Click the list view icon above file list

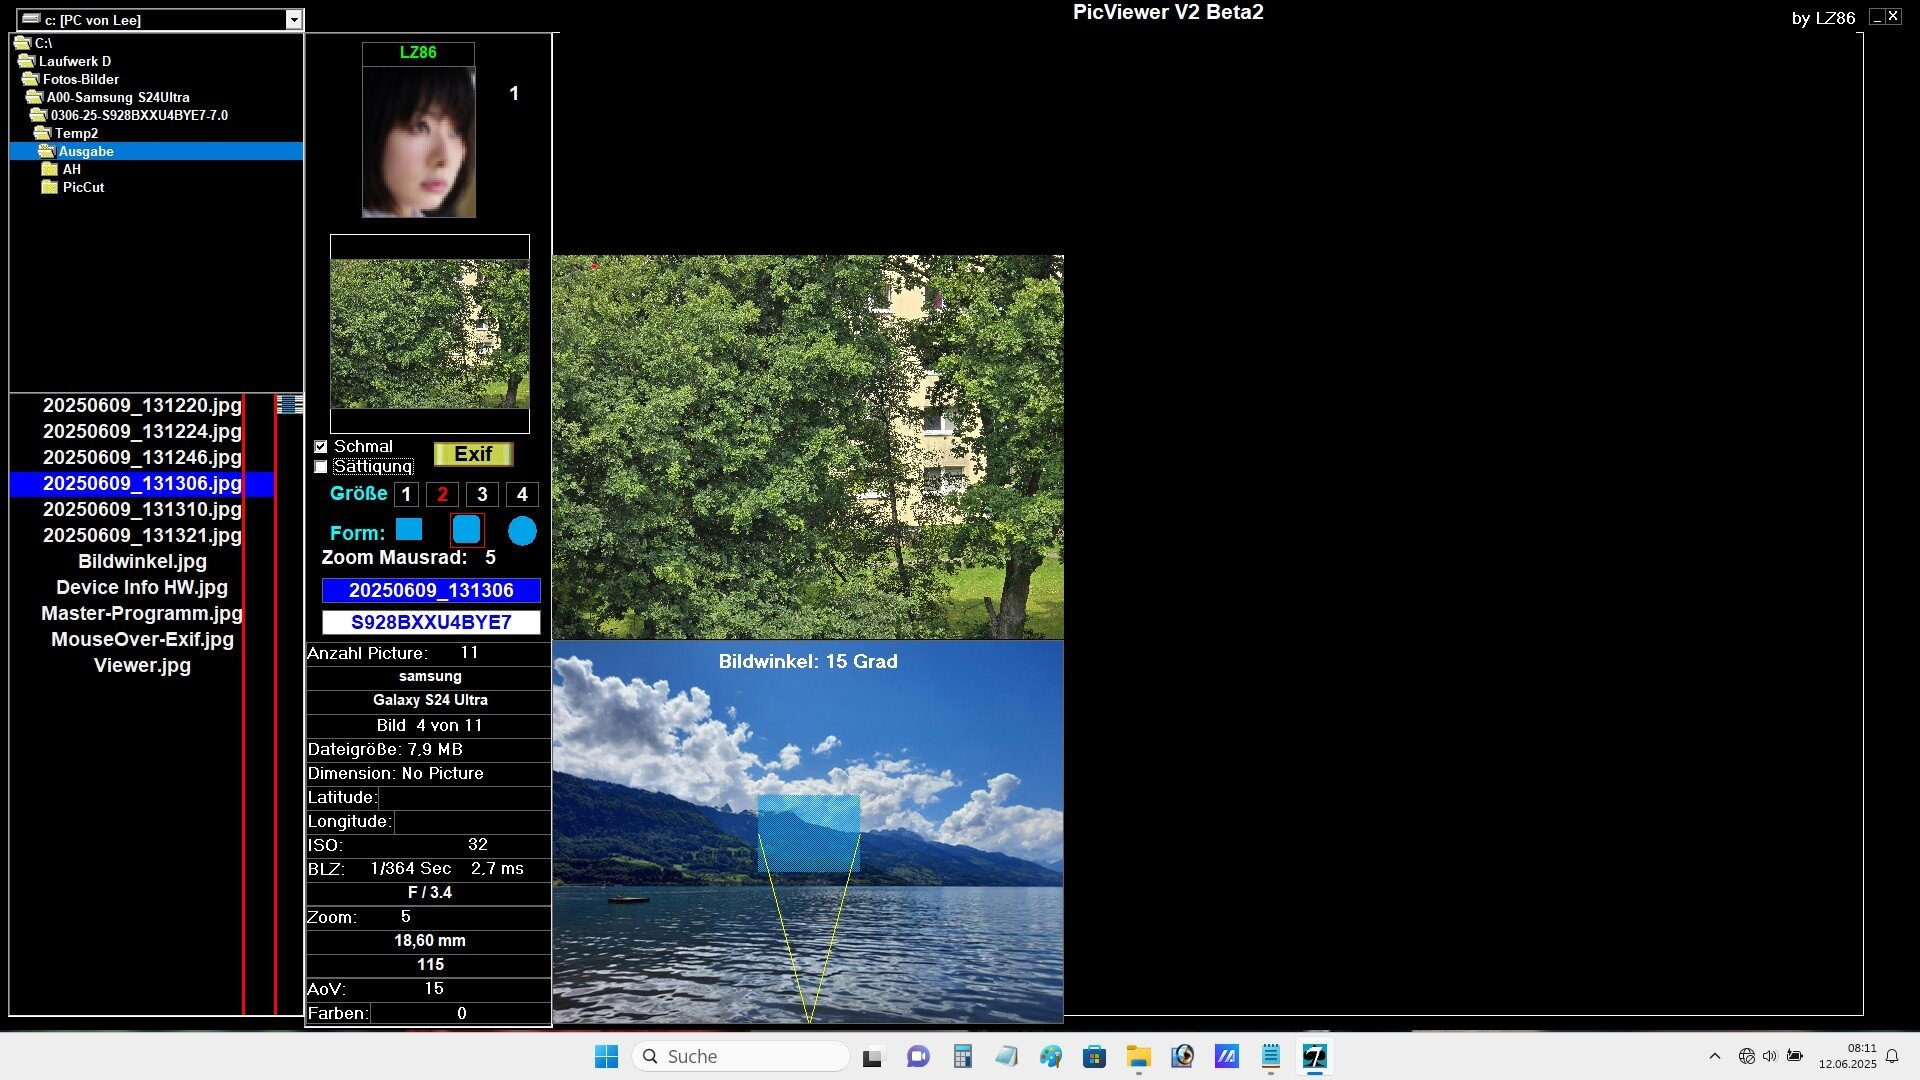click(290, 404)
